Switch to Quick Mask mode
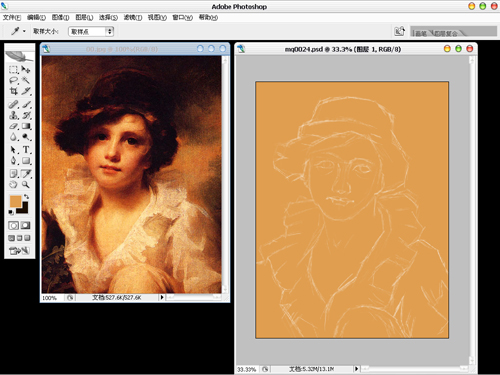 point(25,226)
